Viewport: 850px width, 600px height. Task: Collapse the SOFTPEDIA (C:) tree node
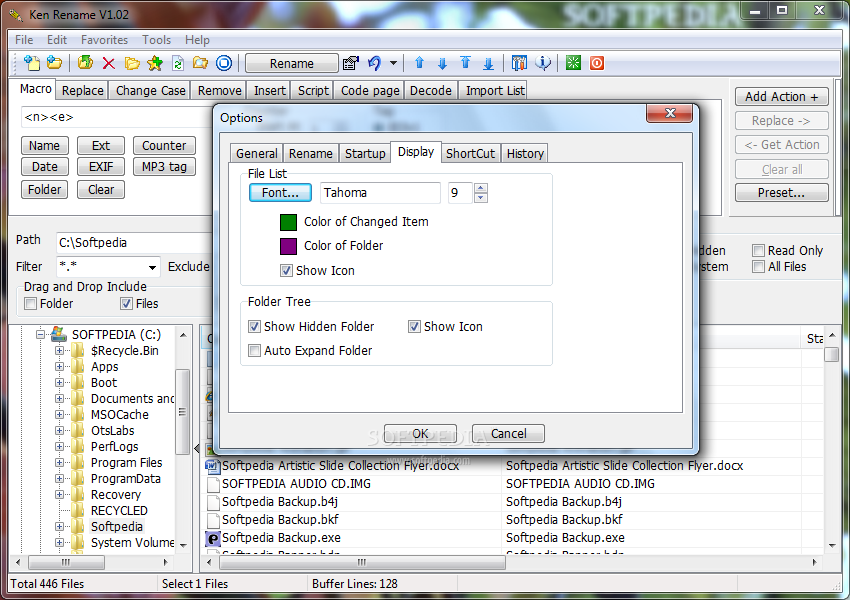pos(40,334)
